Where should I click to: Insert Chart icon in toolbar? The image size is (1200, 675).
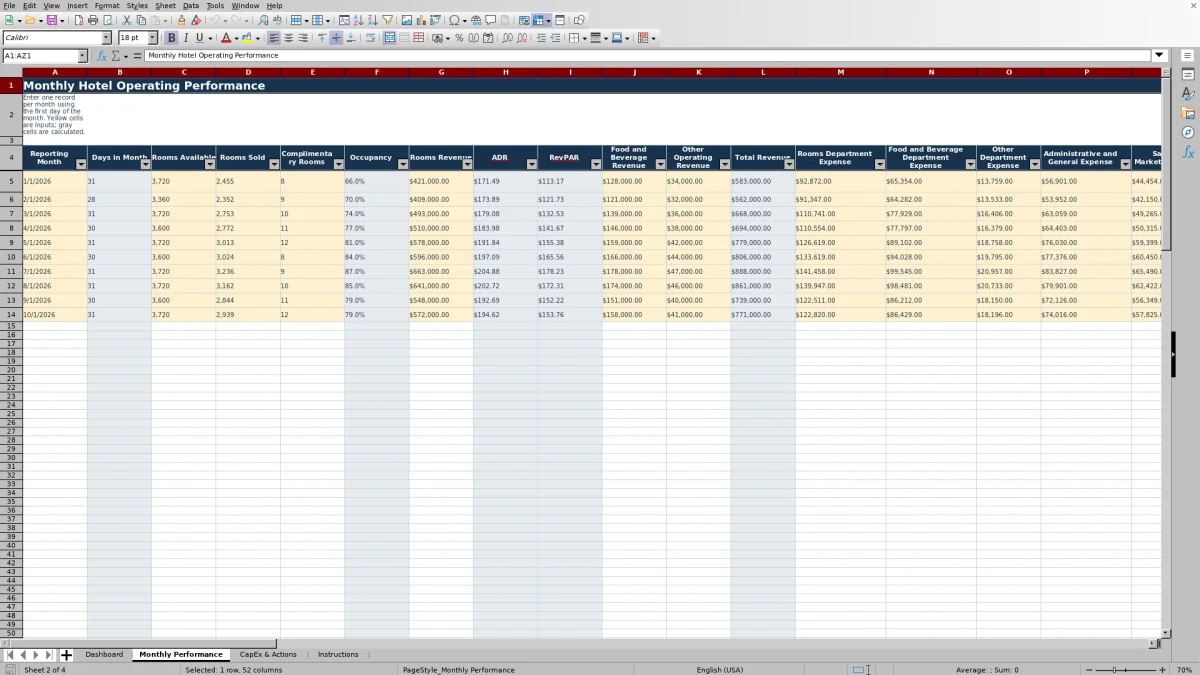pos(421,20)
